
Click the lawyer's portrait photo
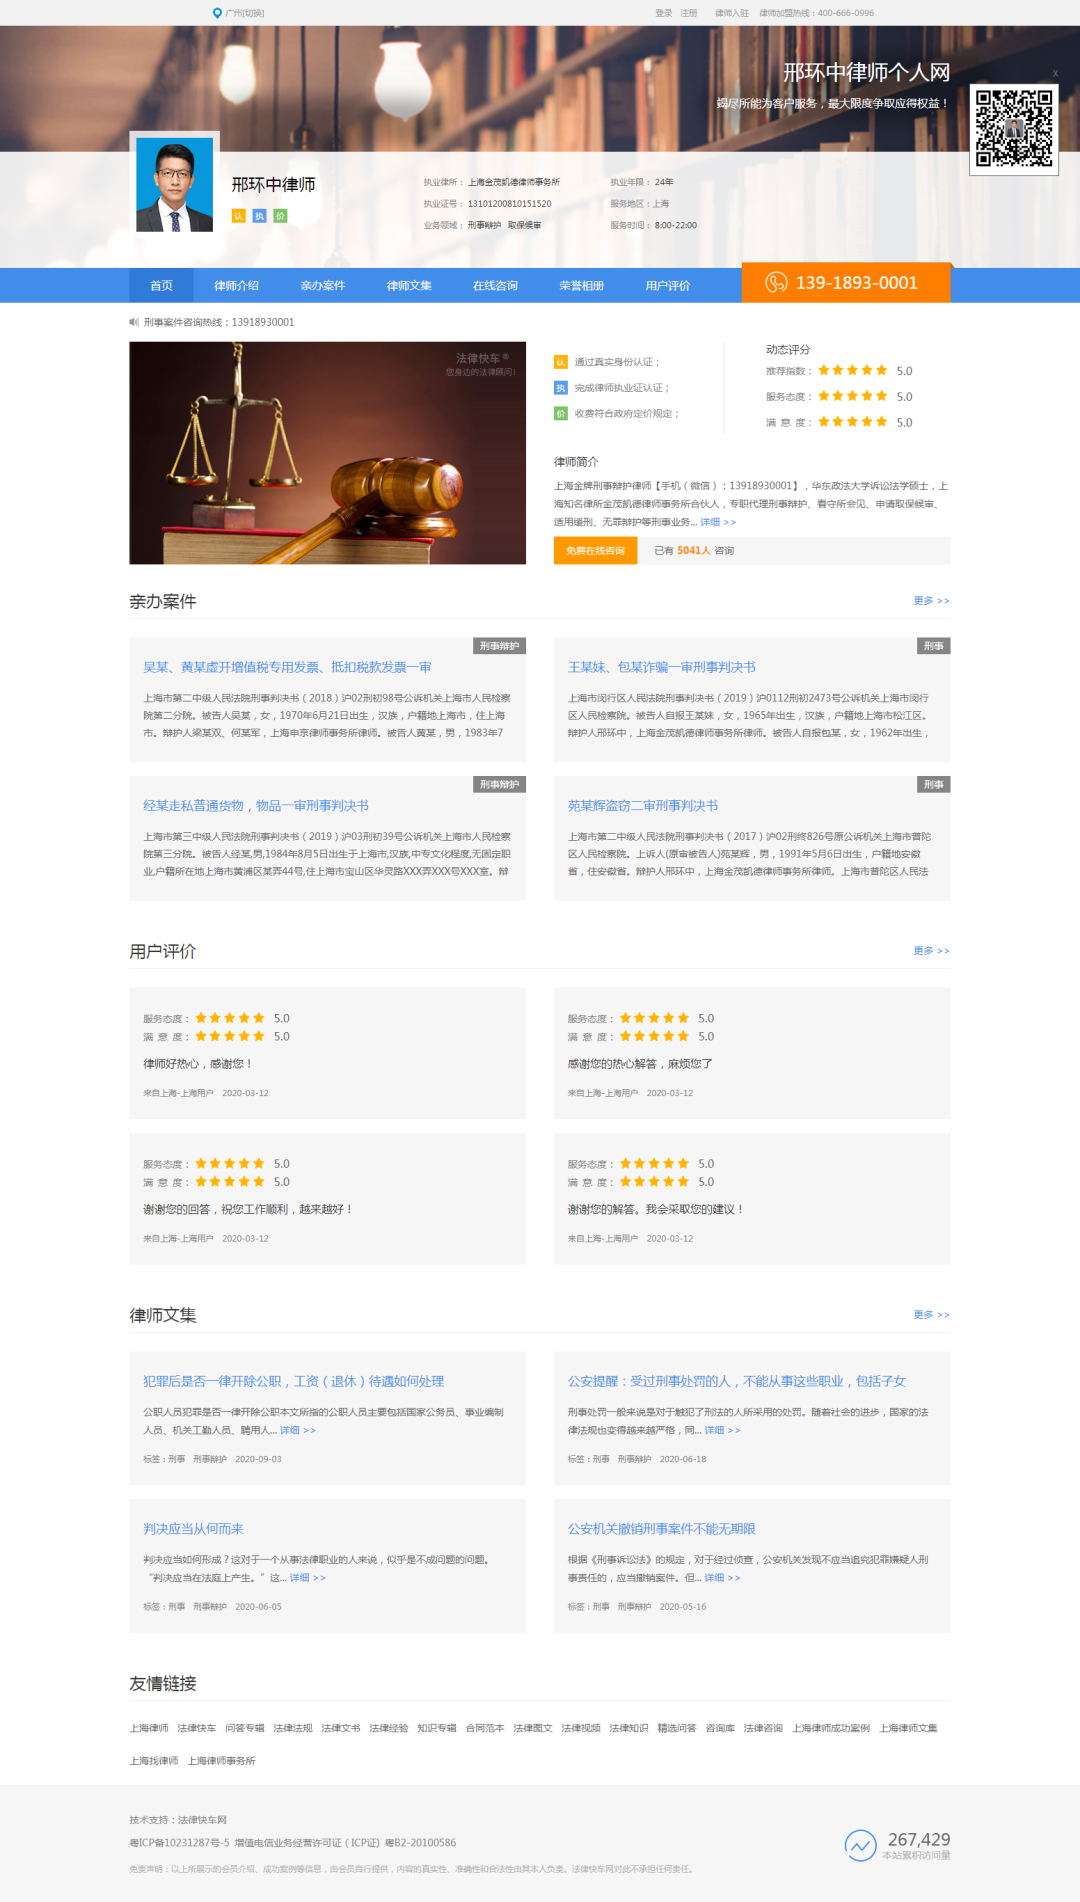pyautogui.click(x=174, y=185)
